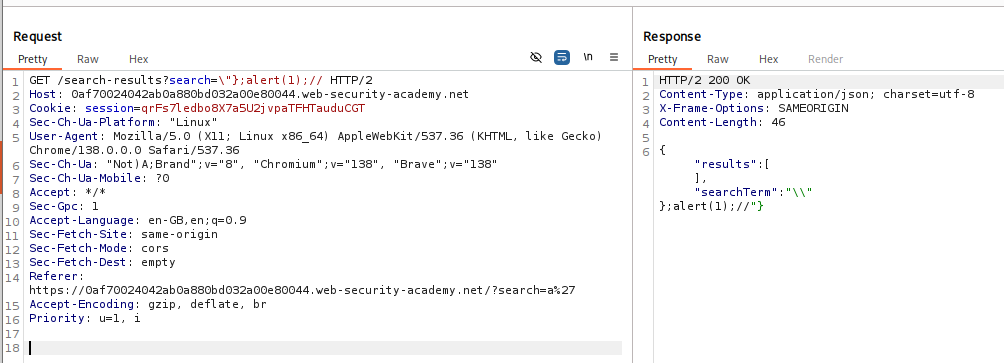Click the Content-Length response header

[x=722, y=122]
